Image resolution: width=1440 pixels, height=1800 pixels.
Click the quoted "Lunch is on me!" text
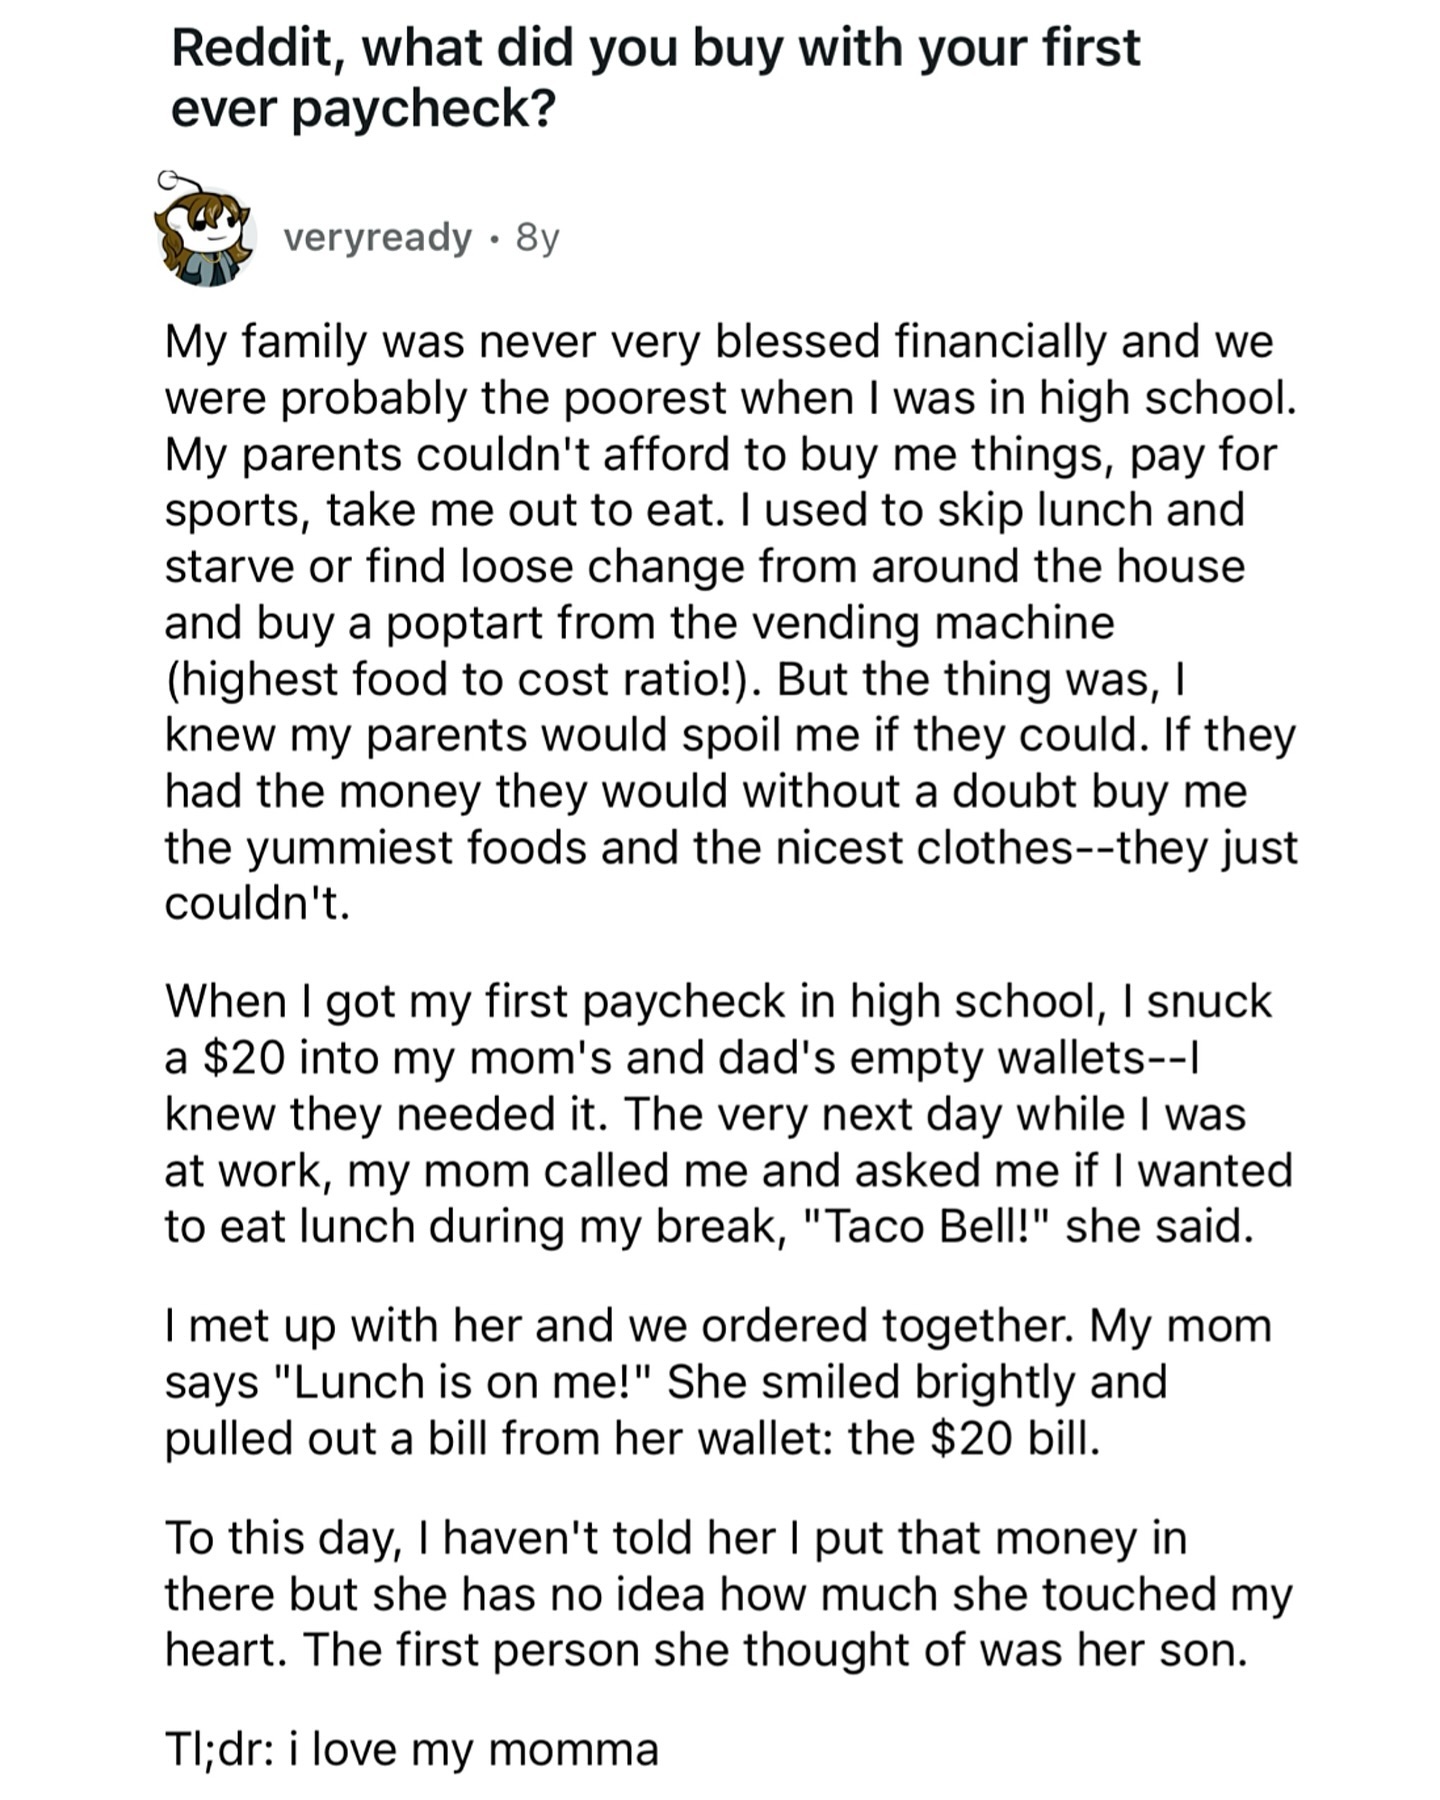coord(461,1382)
